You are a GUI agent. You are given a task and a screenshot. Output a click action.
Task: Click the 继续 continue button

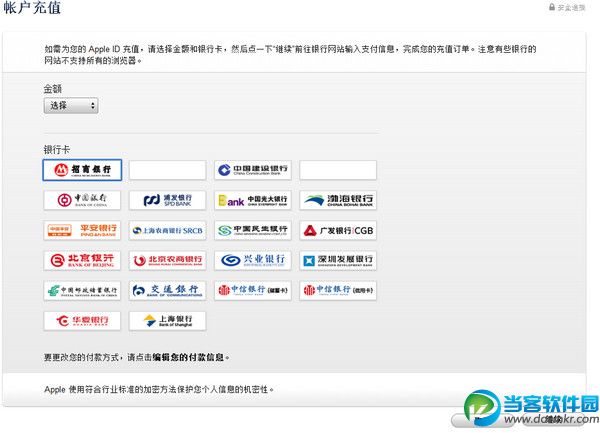point(554,420)
